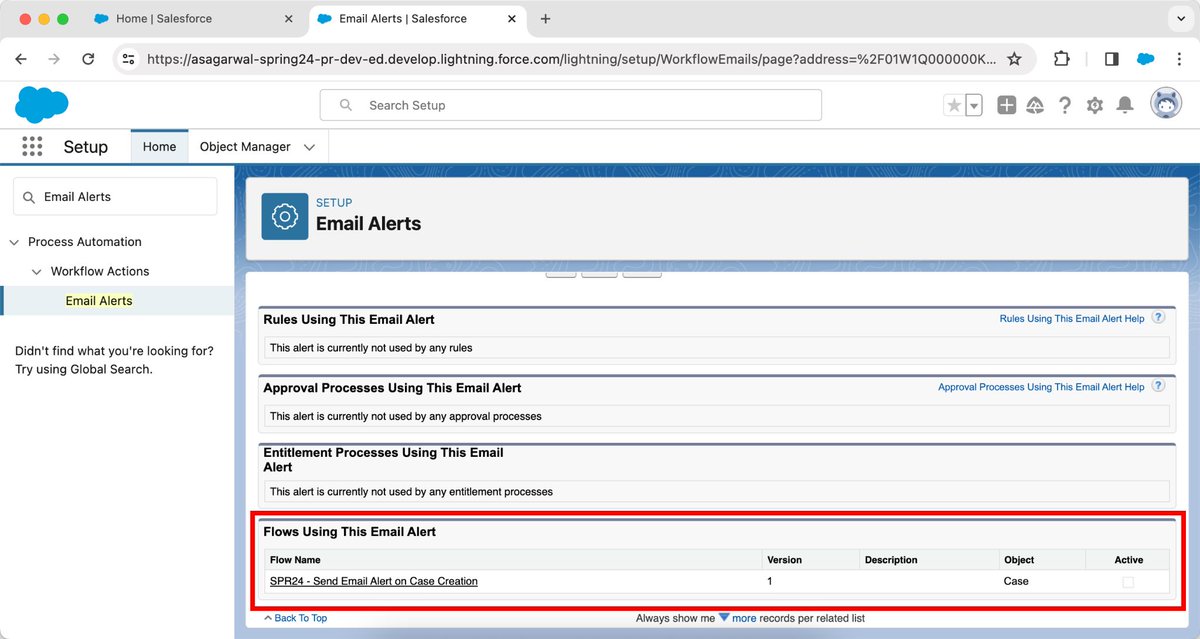Click the browser back arrow
Viewport: 1200px width, 639px height.
[21, 59]
